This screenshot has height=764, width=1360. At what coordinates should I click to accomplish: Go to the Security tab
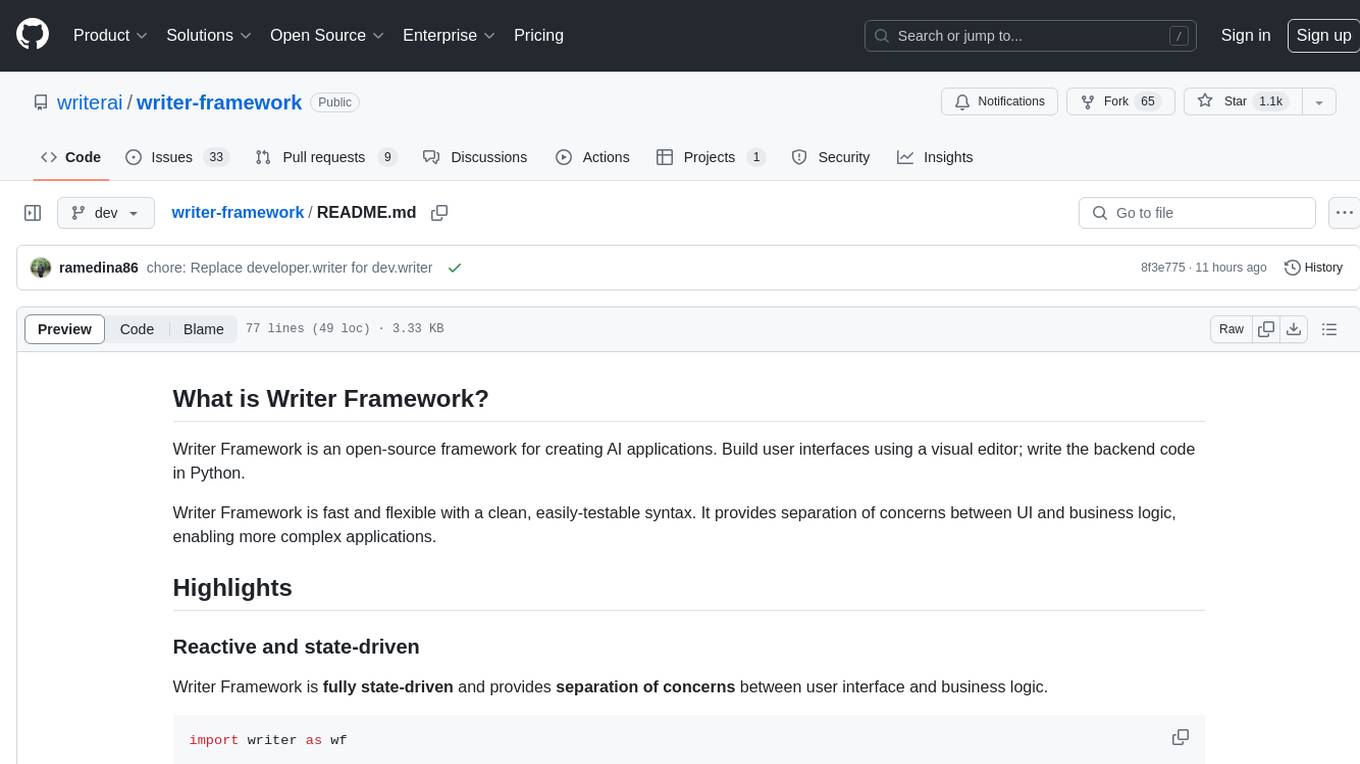pos(831,157)
